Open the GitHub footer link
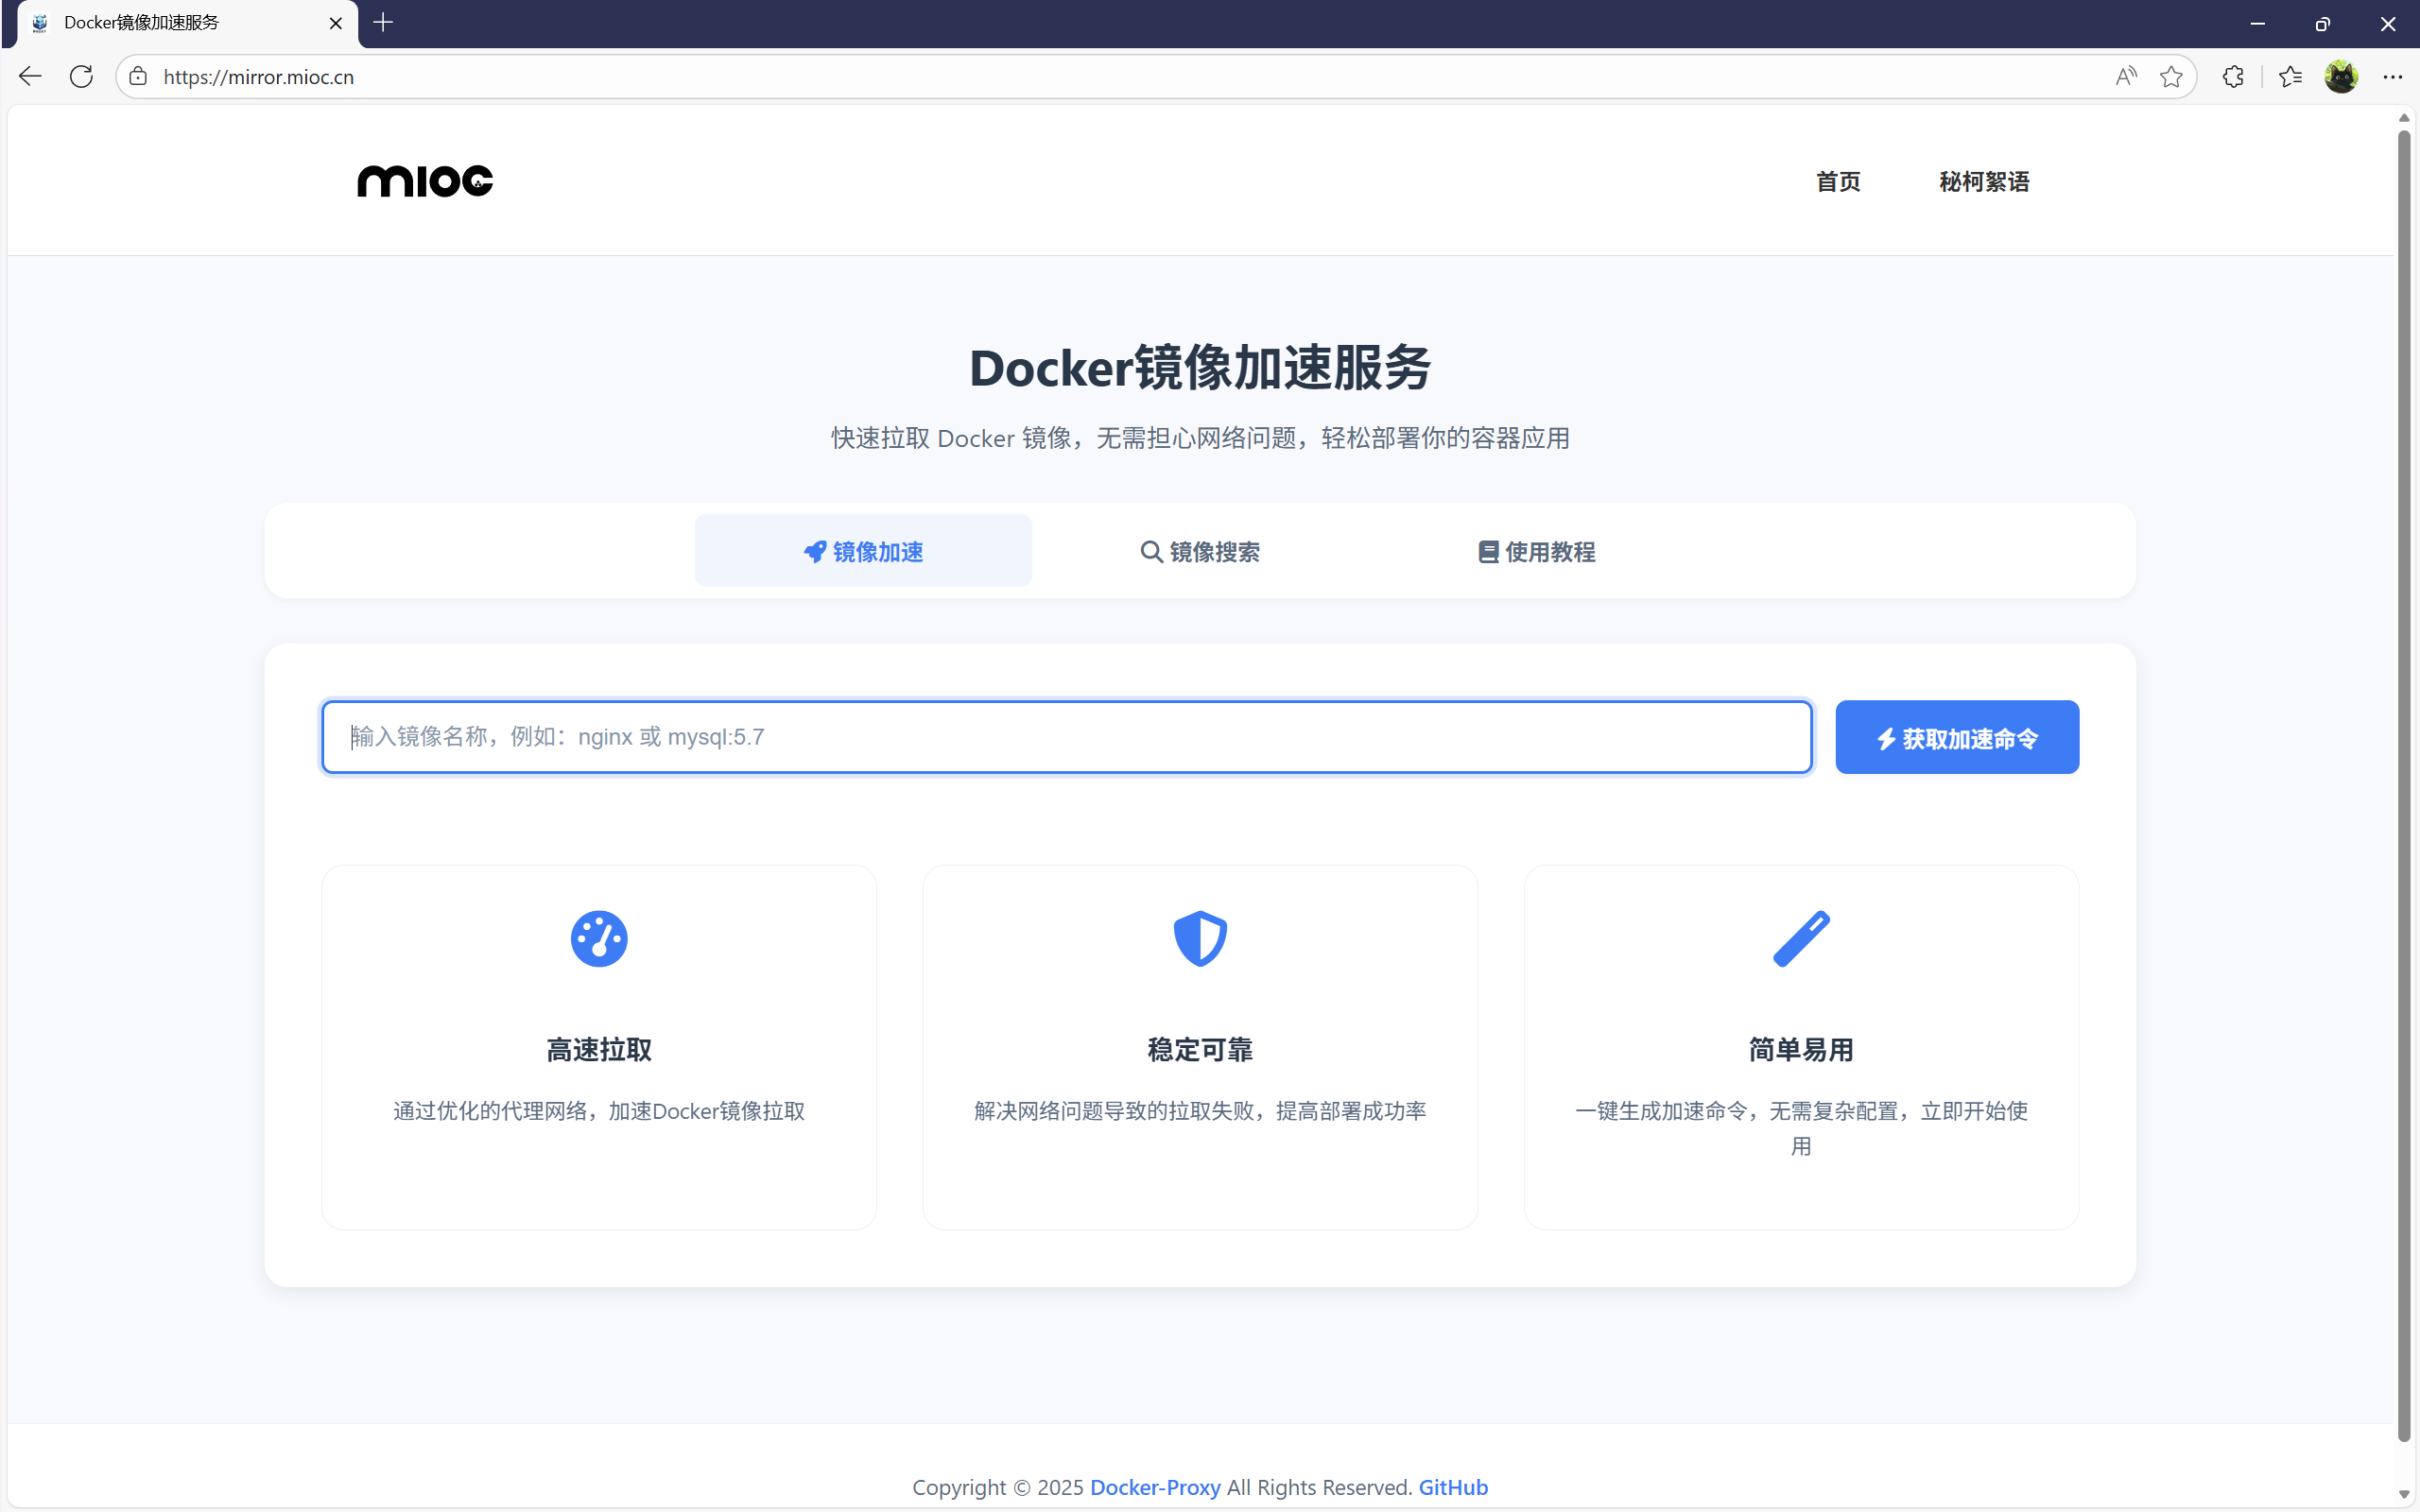This screenshot has height=1512, width=2420. coord(1453,1487)
